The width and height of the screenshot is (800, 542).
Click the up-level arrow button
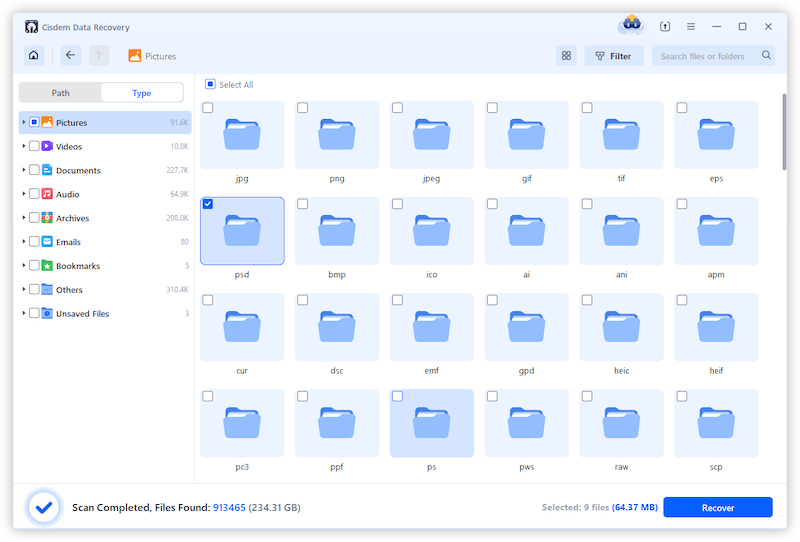[x=99, y=56]
